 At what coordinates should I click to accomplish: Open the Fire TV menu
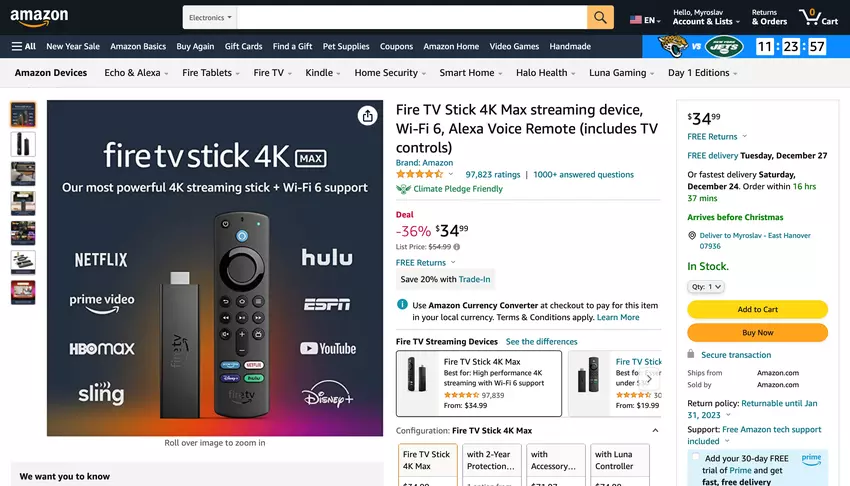point(272,73)
